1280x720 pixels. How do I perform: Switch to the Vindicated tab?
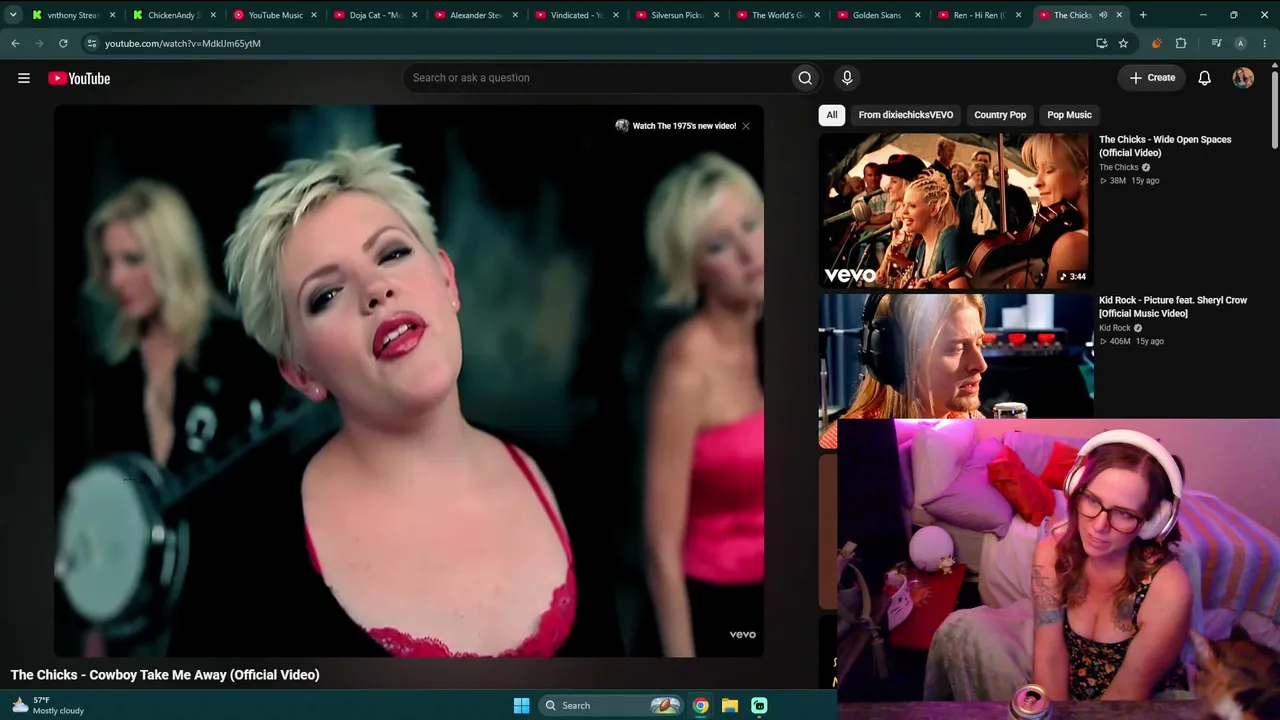(x=578, y=15)
